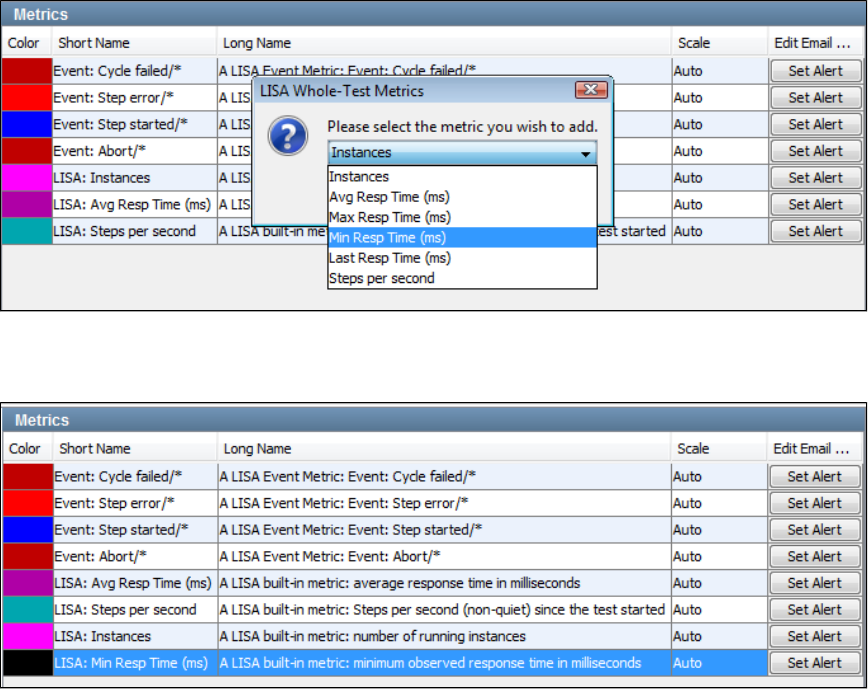Select 'Event: Step error/*' short name in top panel
The height and width of the screenshot is (689, 868).
135,98
